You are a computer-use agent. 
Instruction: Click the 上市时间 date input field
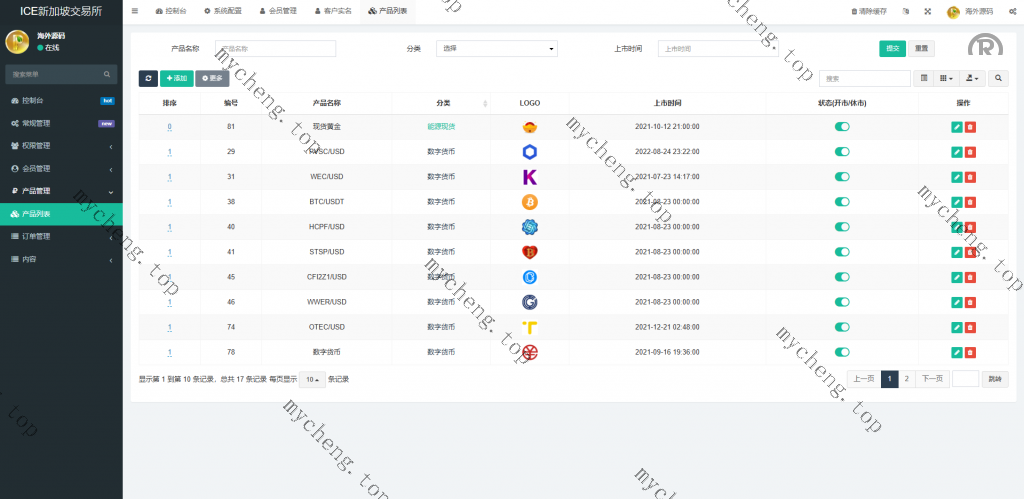(x=717, y=48)
